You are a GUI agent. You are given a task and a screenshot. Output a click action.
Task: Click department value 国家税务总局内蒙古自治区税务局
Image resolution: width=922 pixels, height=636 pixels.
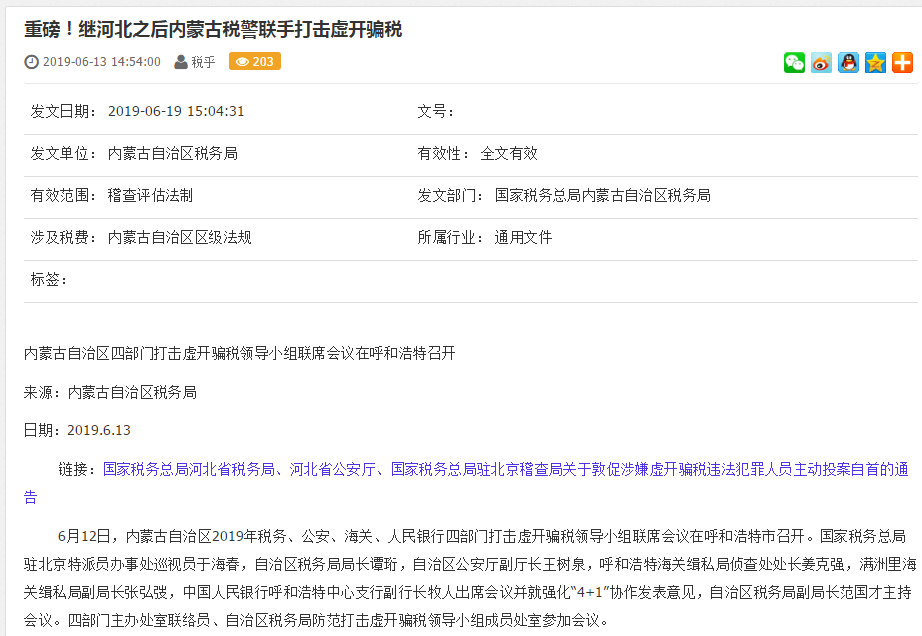603,195
